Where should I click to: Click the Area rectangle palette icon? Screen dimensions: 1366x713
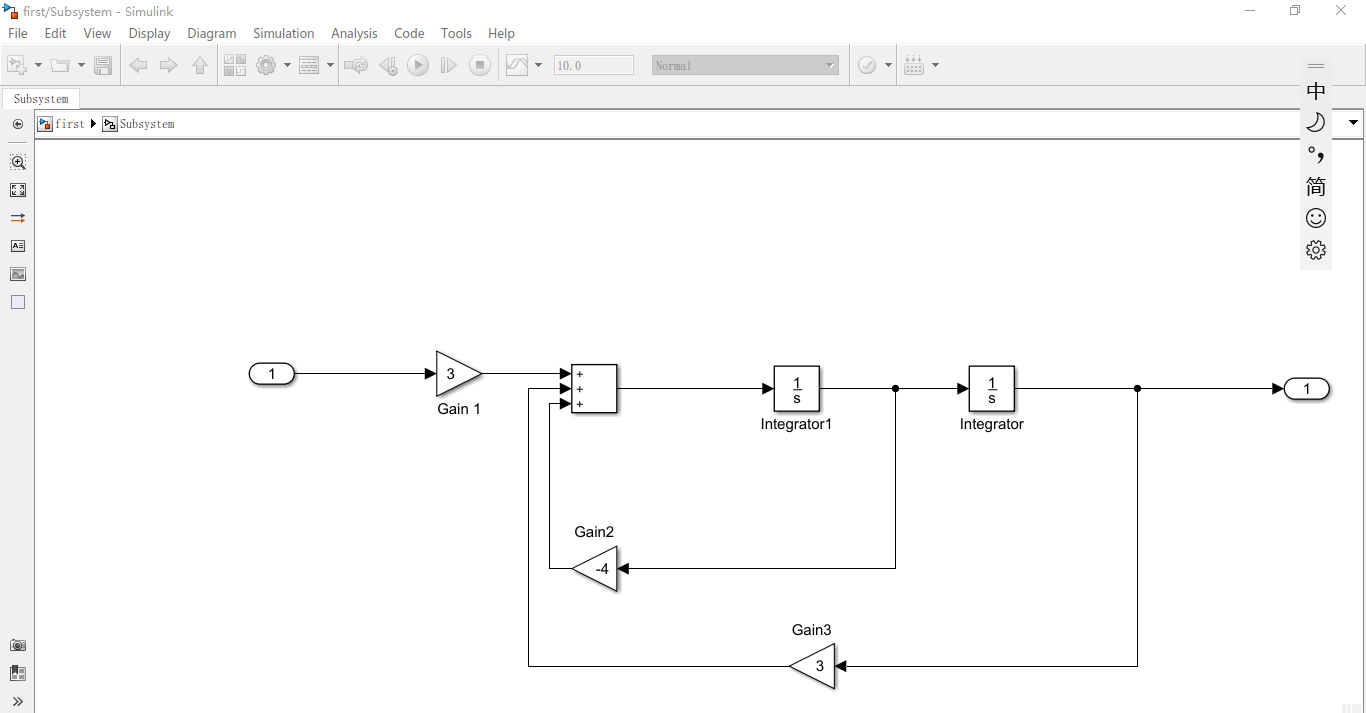click(18, 302)
